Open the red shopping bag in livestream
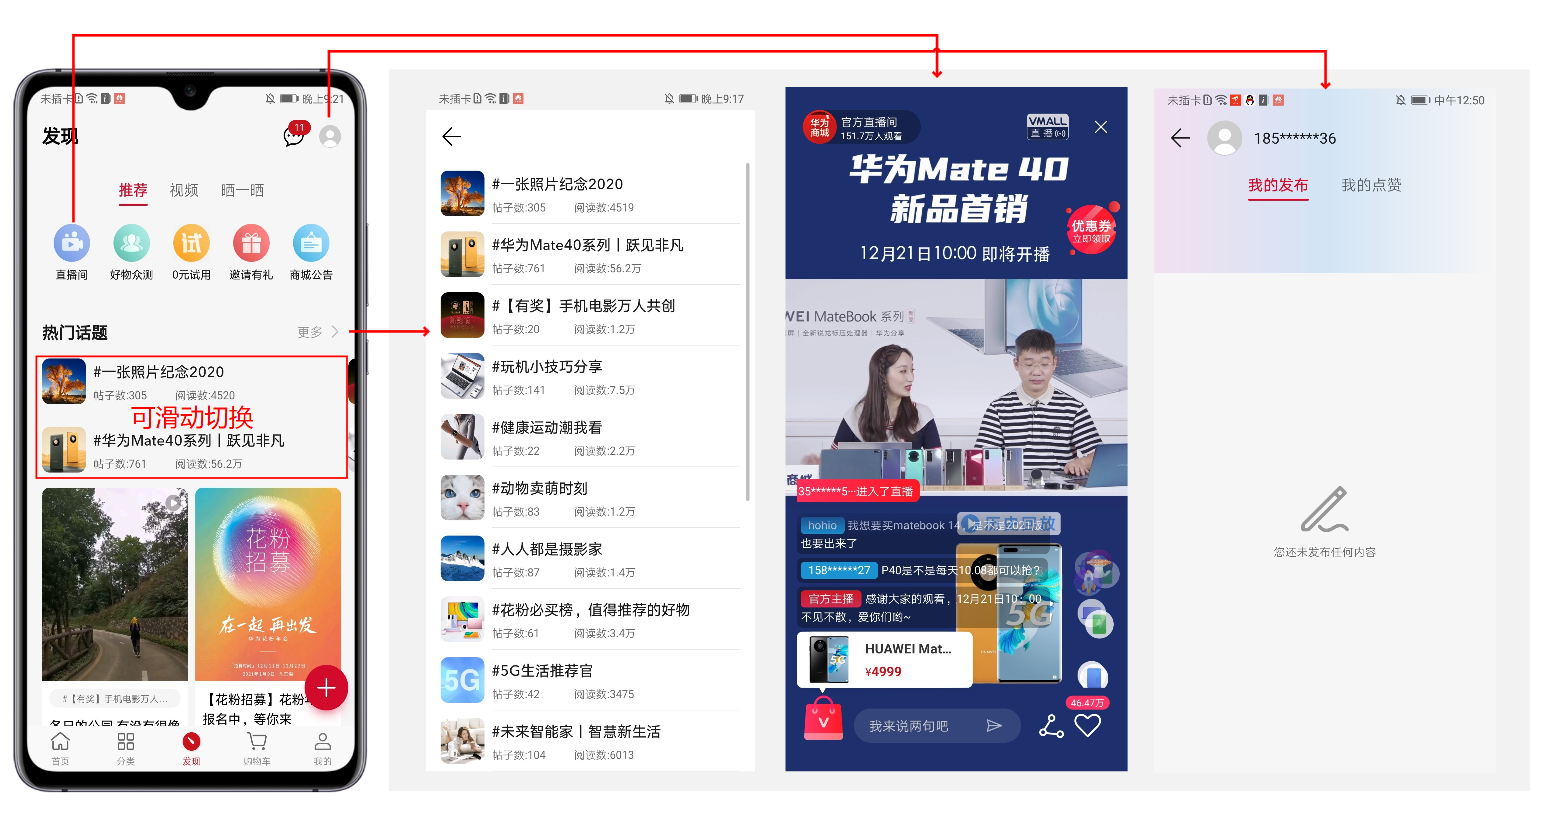The image size is (1553, 814). coord(823,719)
